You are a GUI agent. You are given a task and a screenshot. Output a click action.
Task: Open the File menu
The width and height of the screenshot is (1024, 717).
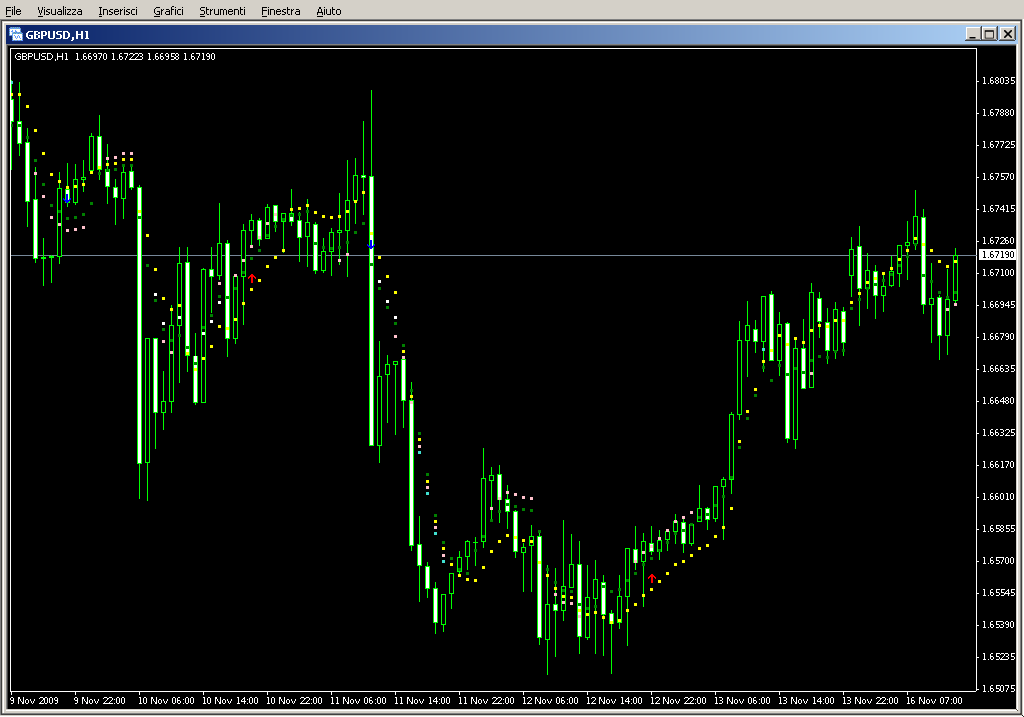click(13, 11)
